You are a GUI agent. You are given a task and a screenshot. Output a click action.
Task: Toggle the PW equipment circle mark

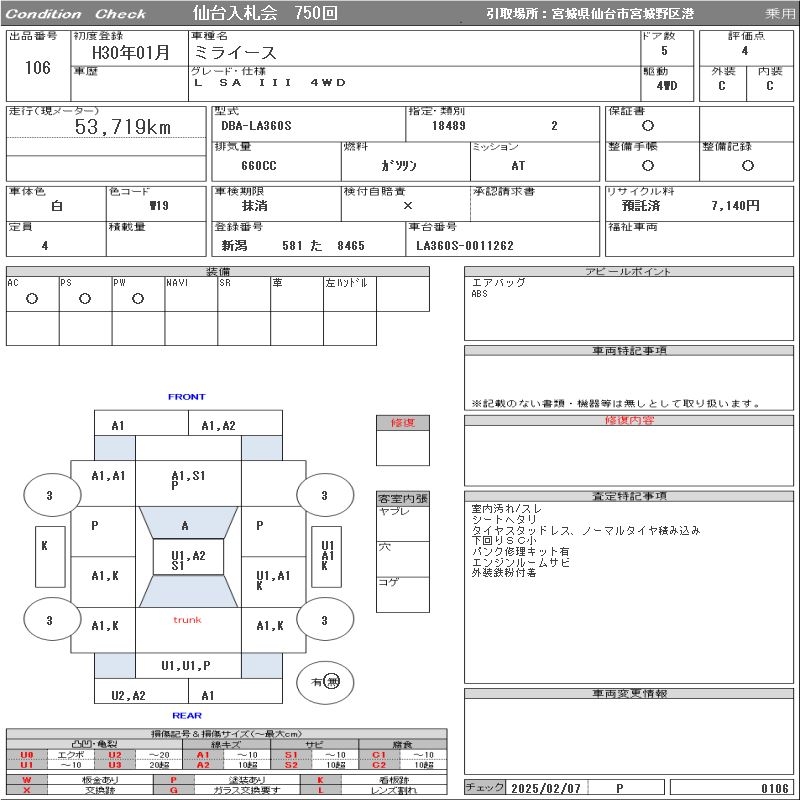click(x=138, y=298)
